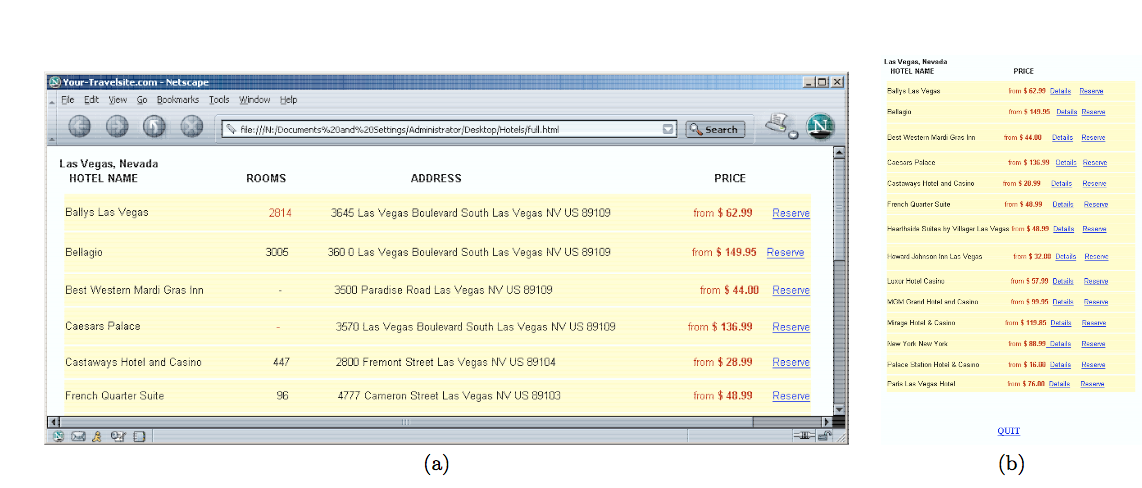The width and height of the screenshot is (1142, 488).
Task: Click Reserve for French Quarter Suite in browser
Action: point(791,395)
